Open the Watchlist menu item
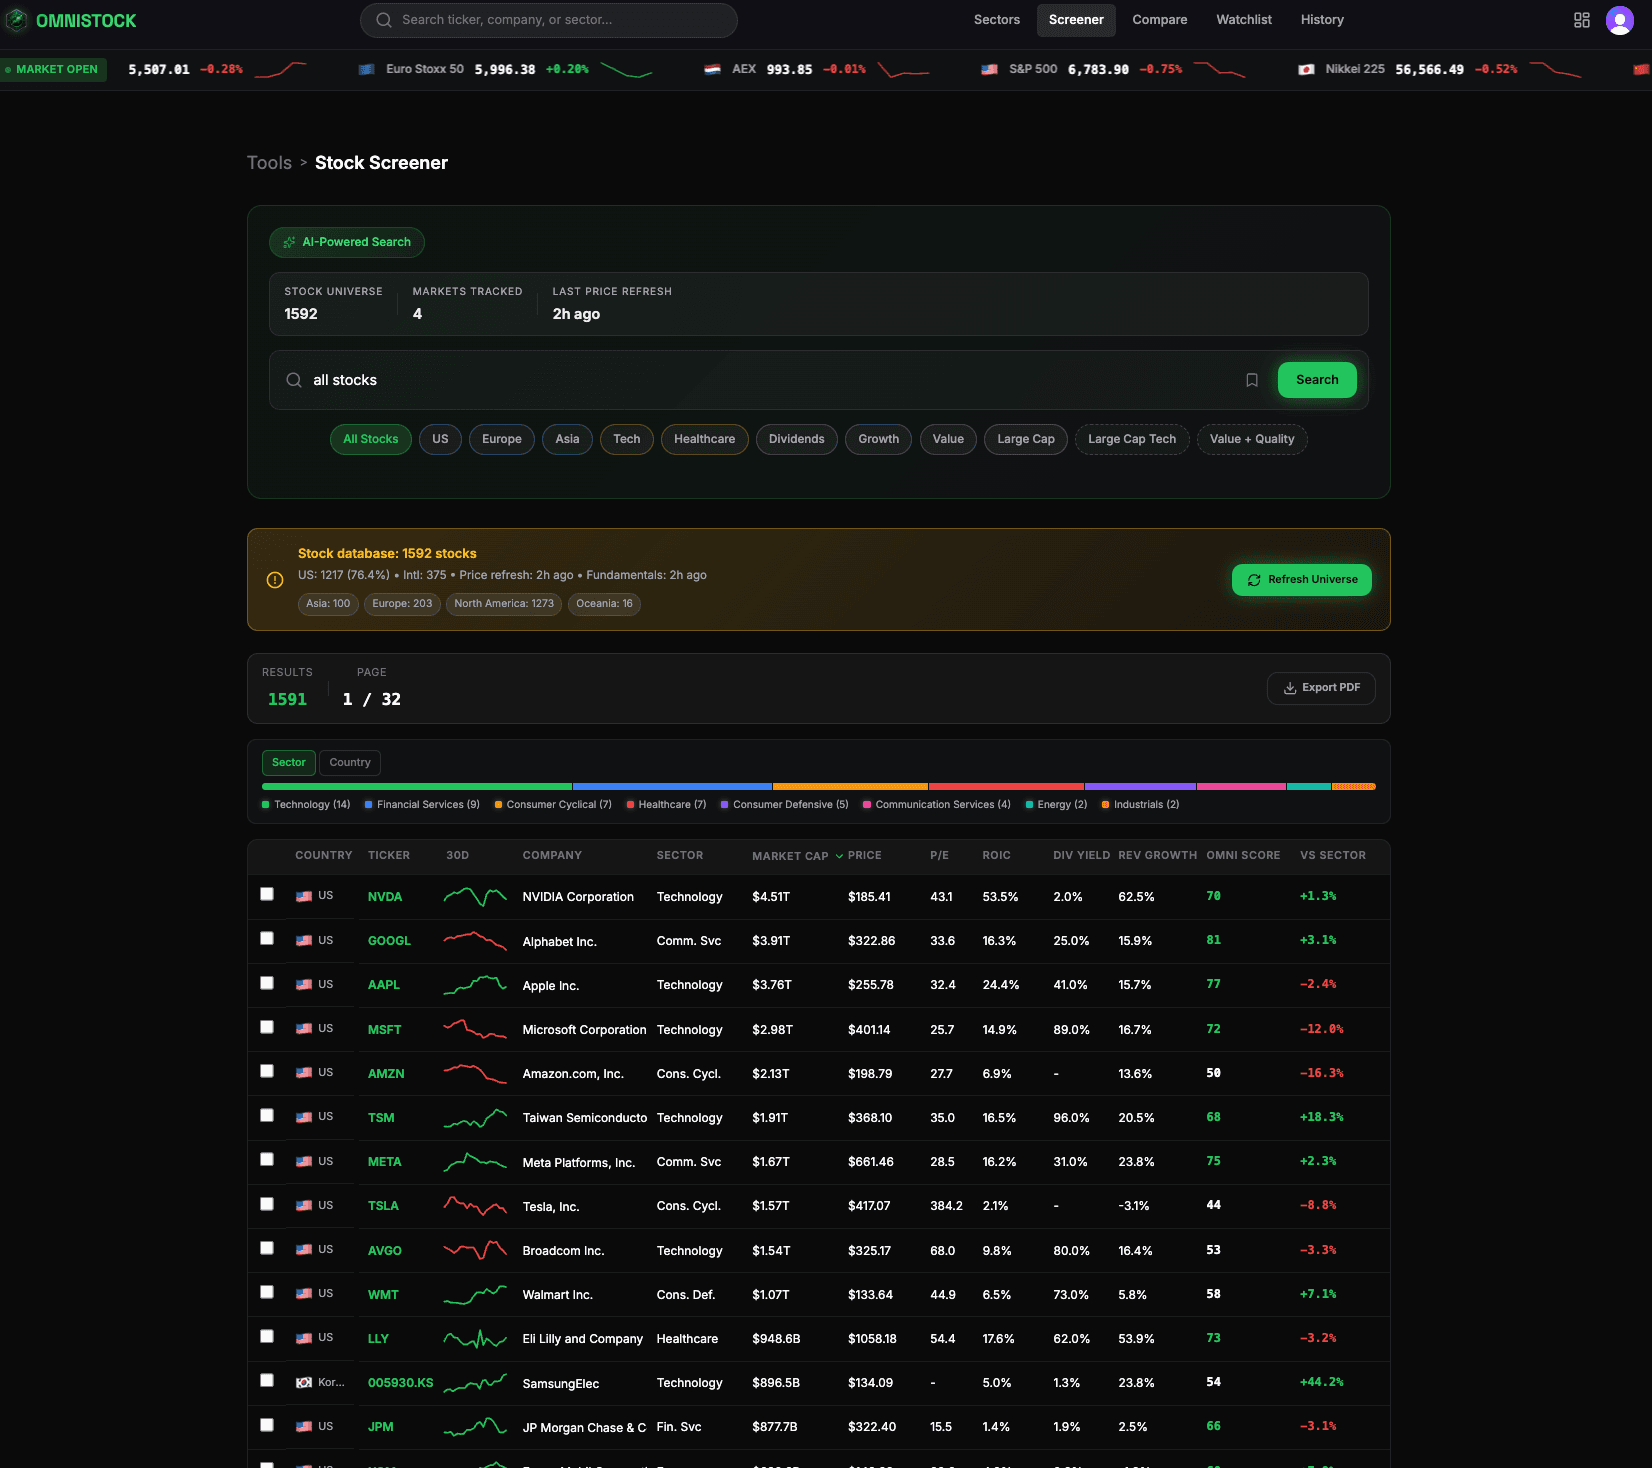The width and height of the screenshot is (1652, 1468). click(1243, 19)
